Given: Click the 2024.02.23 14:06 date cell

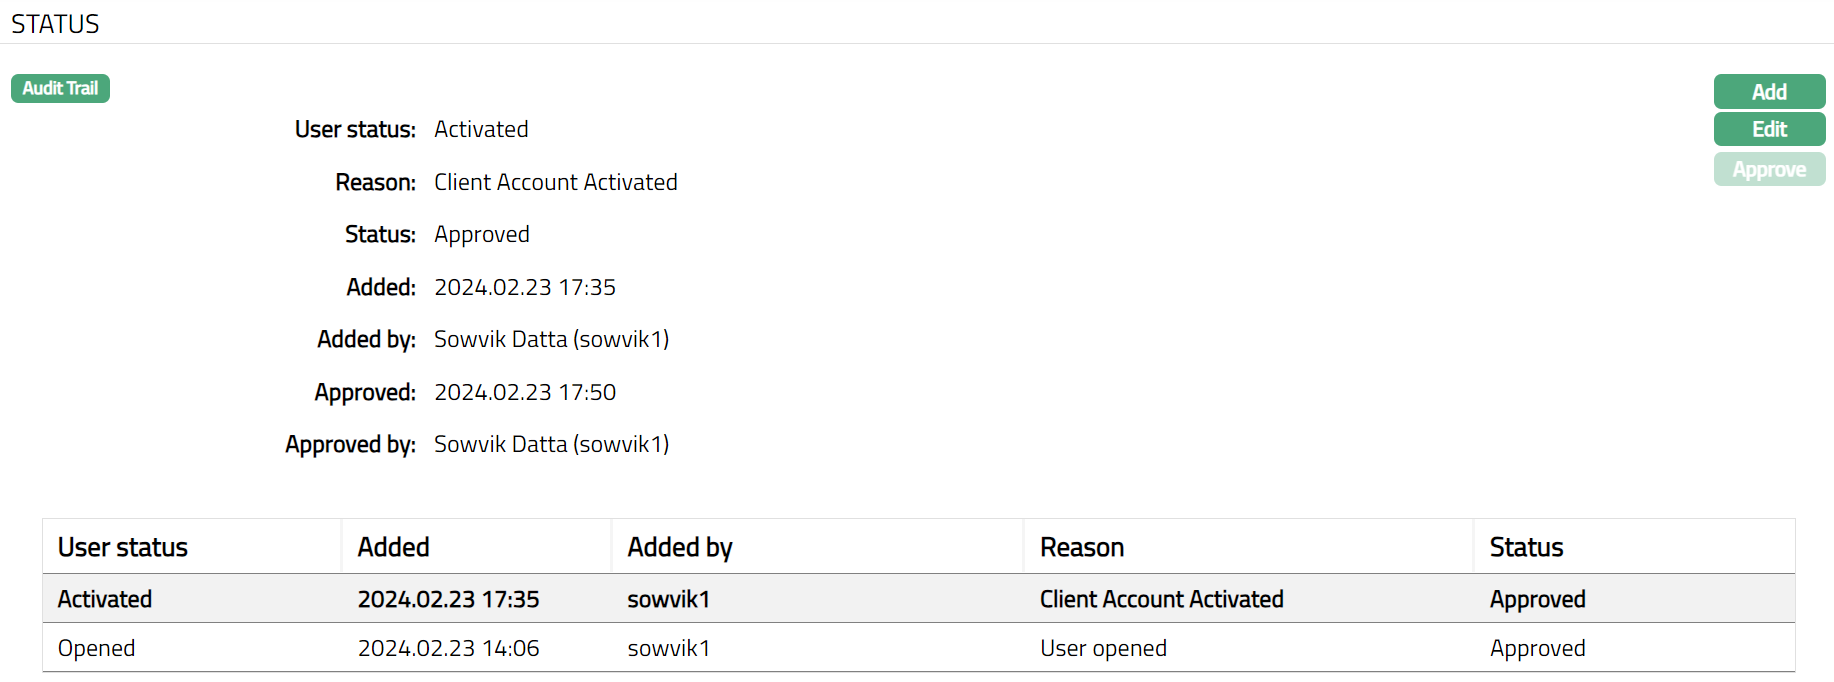Looking at the screenshot, I should tap(448, 648).
